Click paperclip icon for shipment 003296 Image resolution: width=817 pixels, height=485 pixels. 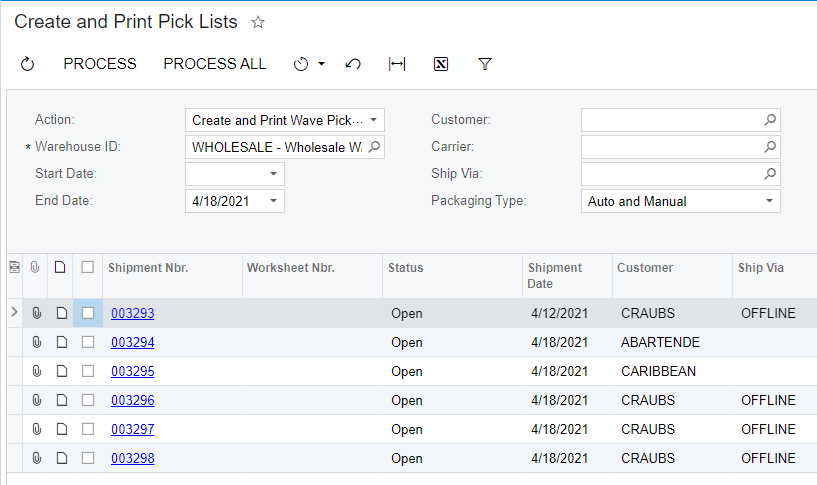(x=36, y=400)
